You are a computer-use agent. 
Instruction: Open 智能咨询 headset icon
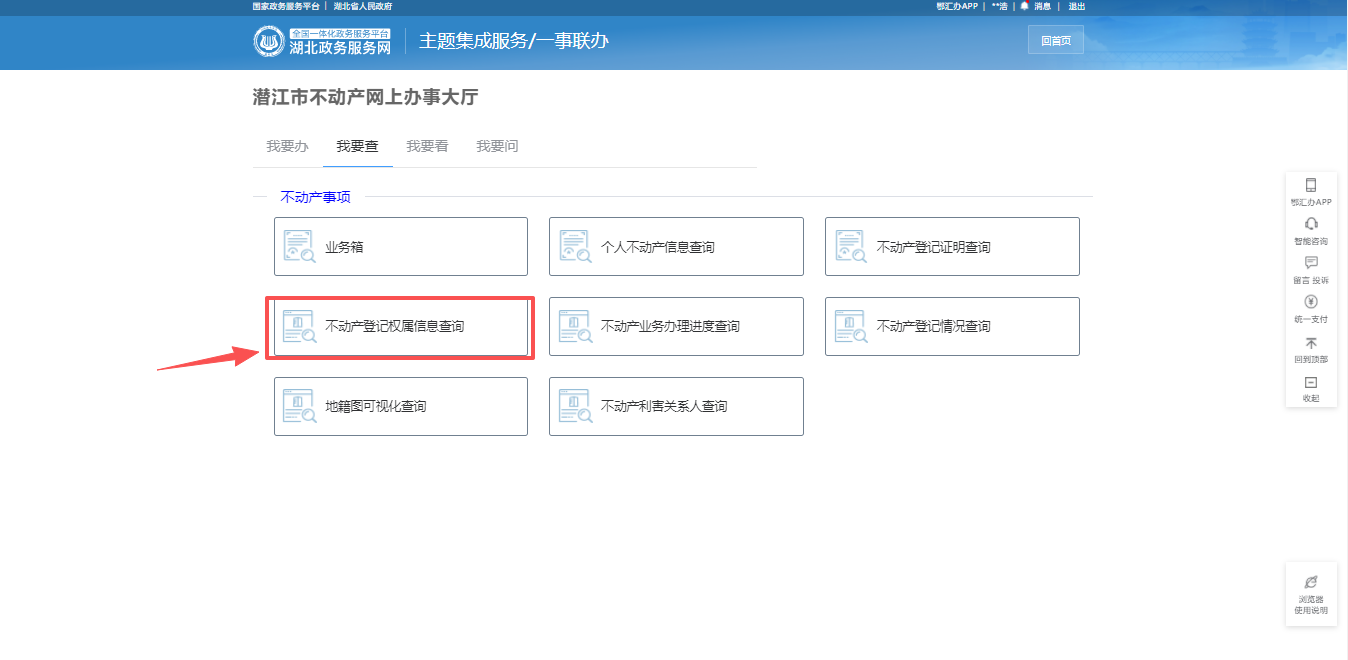click(1311, 224)
